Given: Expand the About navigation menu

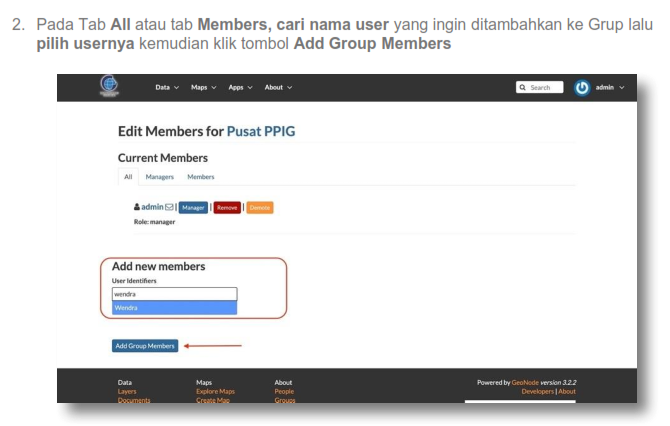Looking at the screenshot, I should (278, 87).
